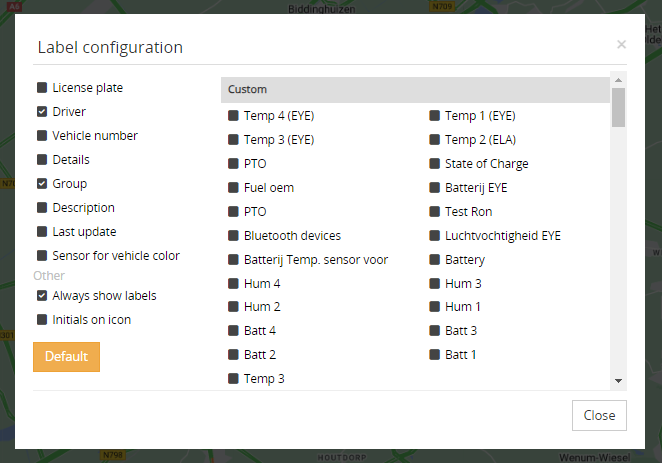Tick the Hum 1 checkbox
662x463 pixels.
[x=434, y=307]
